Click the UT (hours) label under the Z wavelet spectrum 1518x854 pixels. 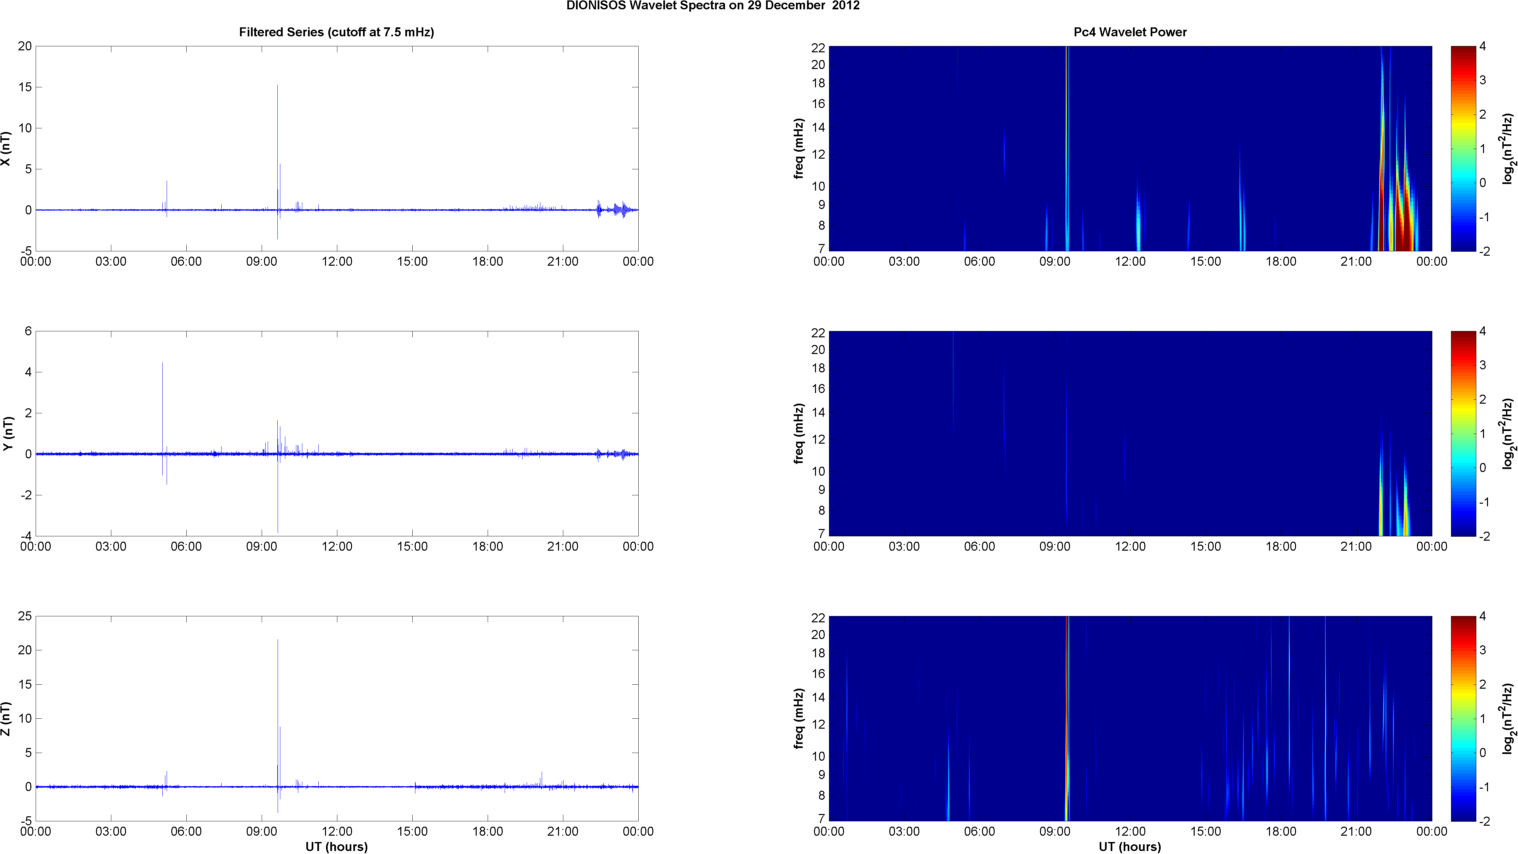1130,847
